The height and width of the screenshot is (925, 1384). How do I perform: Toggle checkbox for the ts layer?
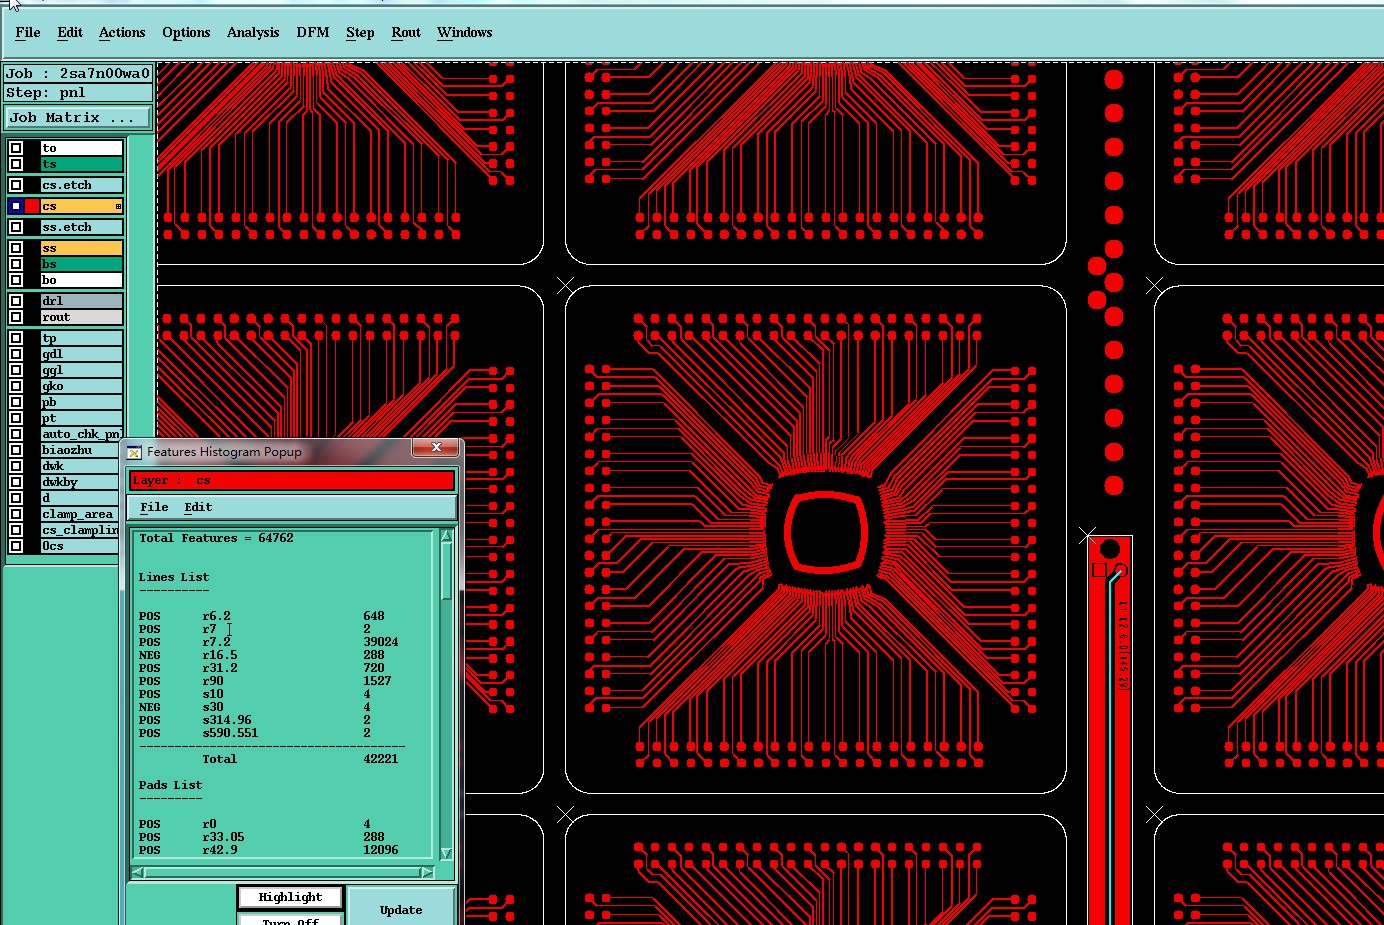[x=16, y=164]
